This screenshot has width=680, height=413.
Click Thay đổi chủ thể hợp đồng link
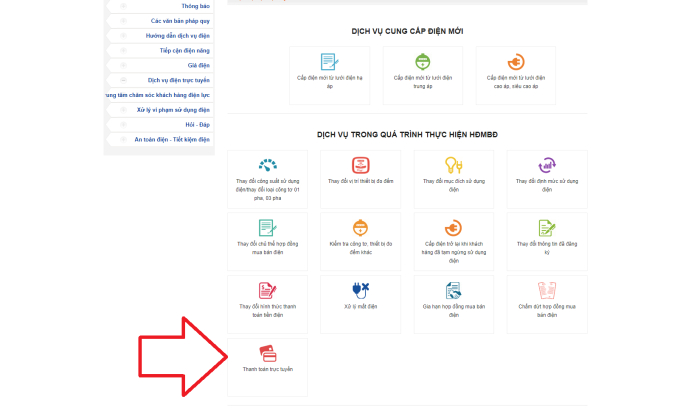point(268,248)
